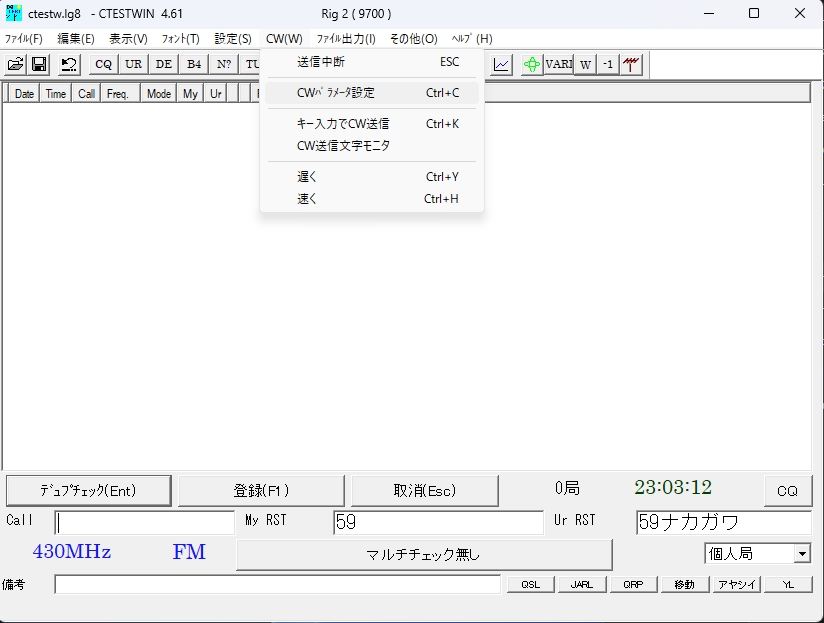Click the undo arrow toolbar icon

pos(69,64)
